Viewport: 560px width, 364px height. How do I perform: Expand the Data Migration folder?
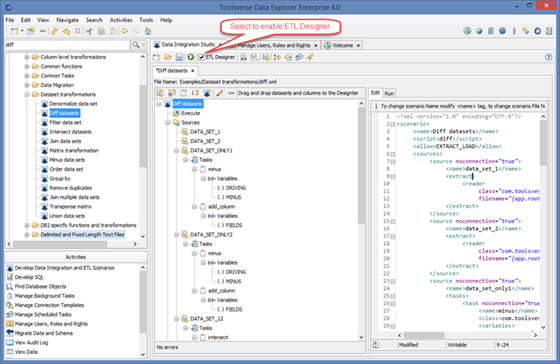coord(27,85)
